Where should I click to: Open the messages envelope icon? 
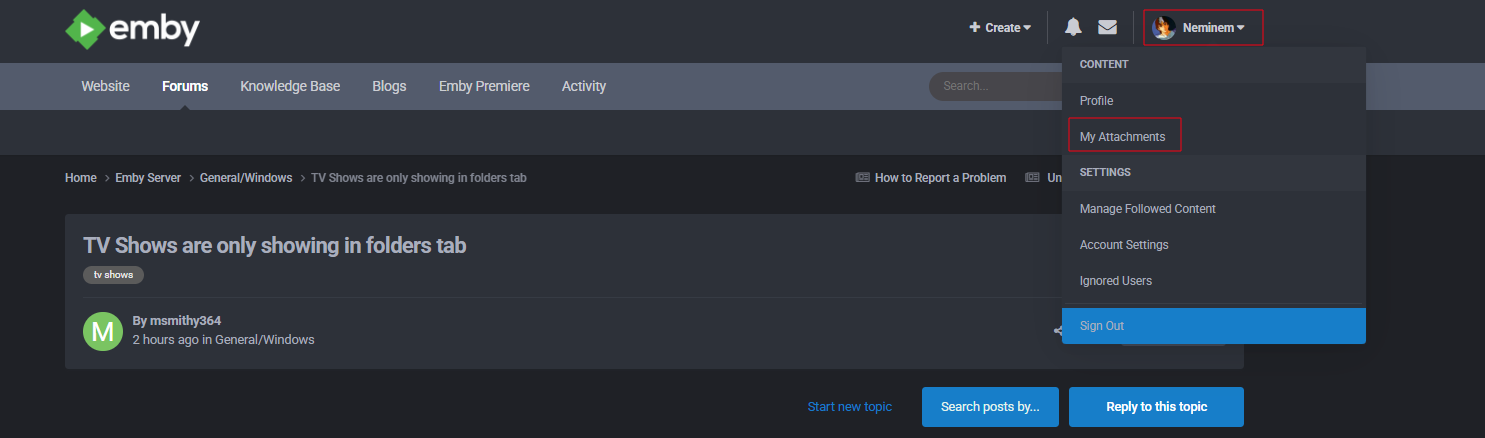point(1107,27)
